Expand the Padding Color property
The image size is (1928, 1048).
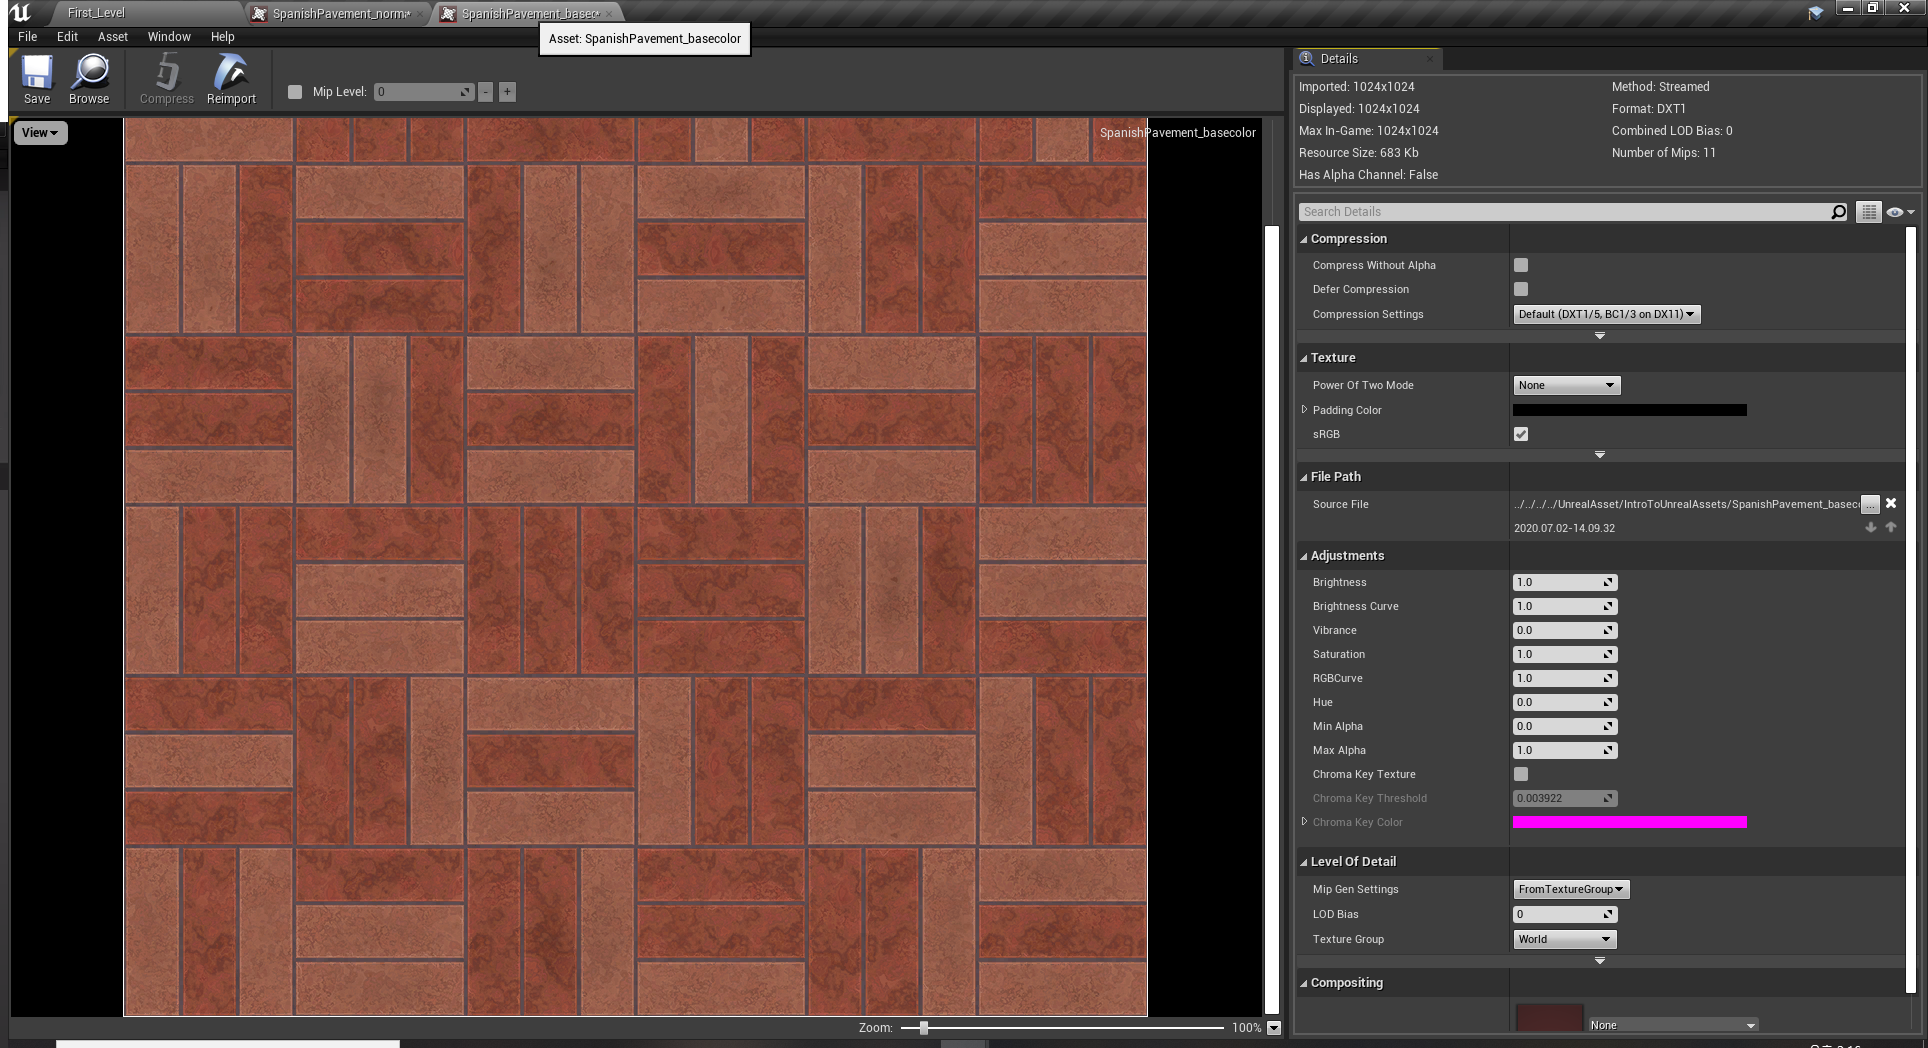[x=1304, y=410]
